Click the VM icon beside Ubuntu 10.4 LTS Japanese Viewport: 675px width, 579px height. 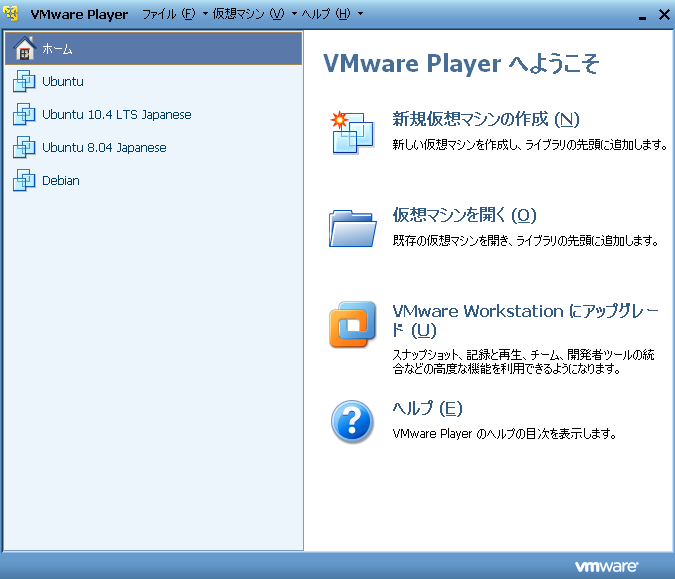point(24,114)
